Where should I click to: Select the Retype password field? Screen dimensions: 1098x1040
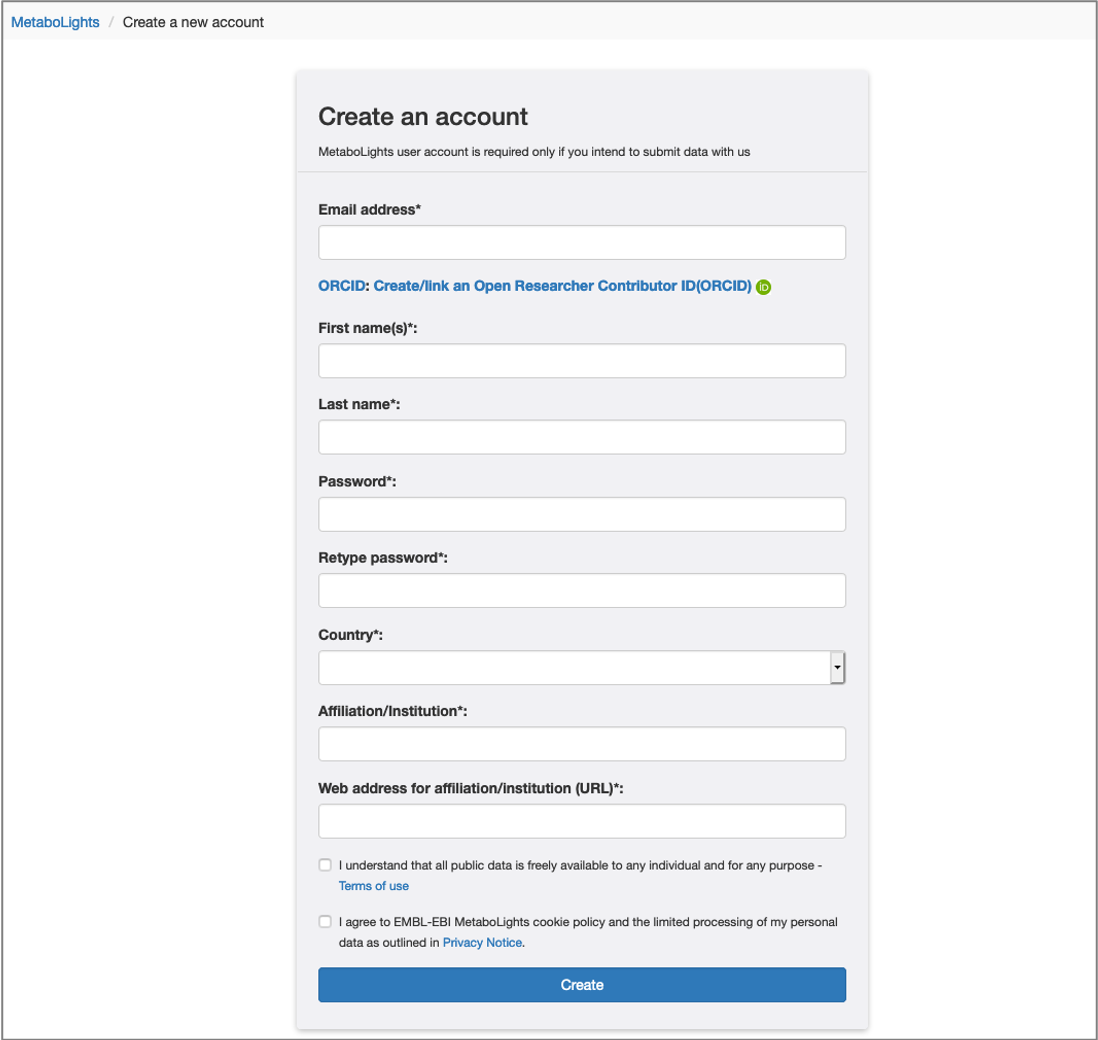coord(582,590)
